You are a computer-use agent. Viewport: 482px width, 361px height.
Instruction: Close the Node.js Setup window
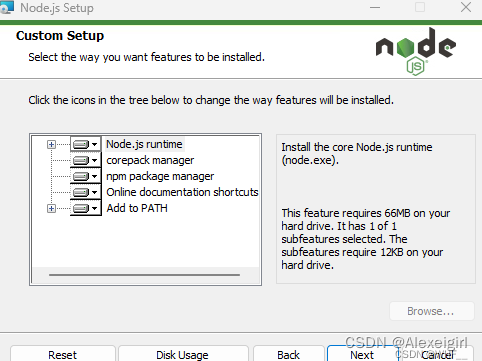466,7
